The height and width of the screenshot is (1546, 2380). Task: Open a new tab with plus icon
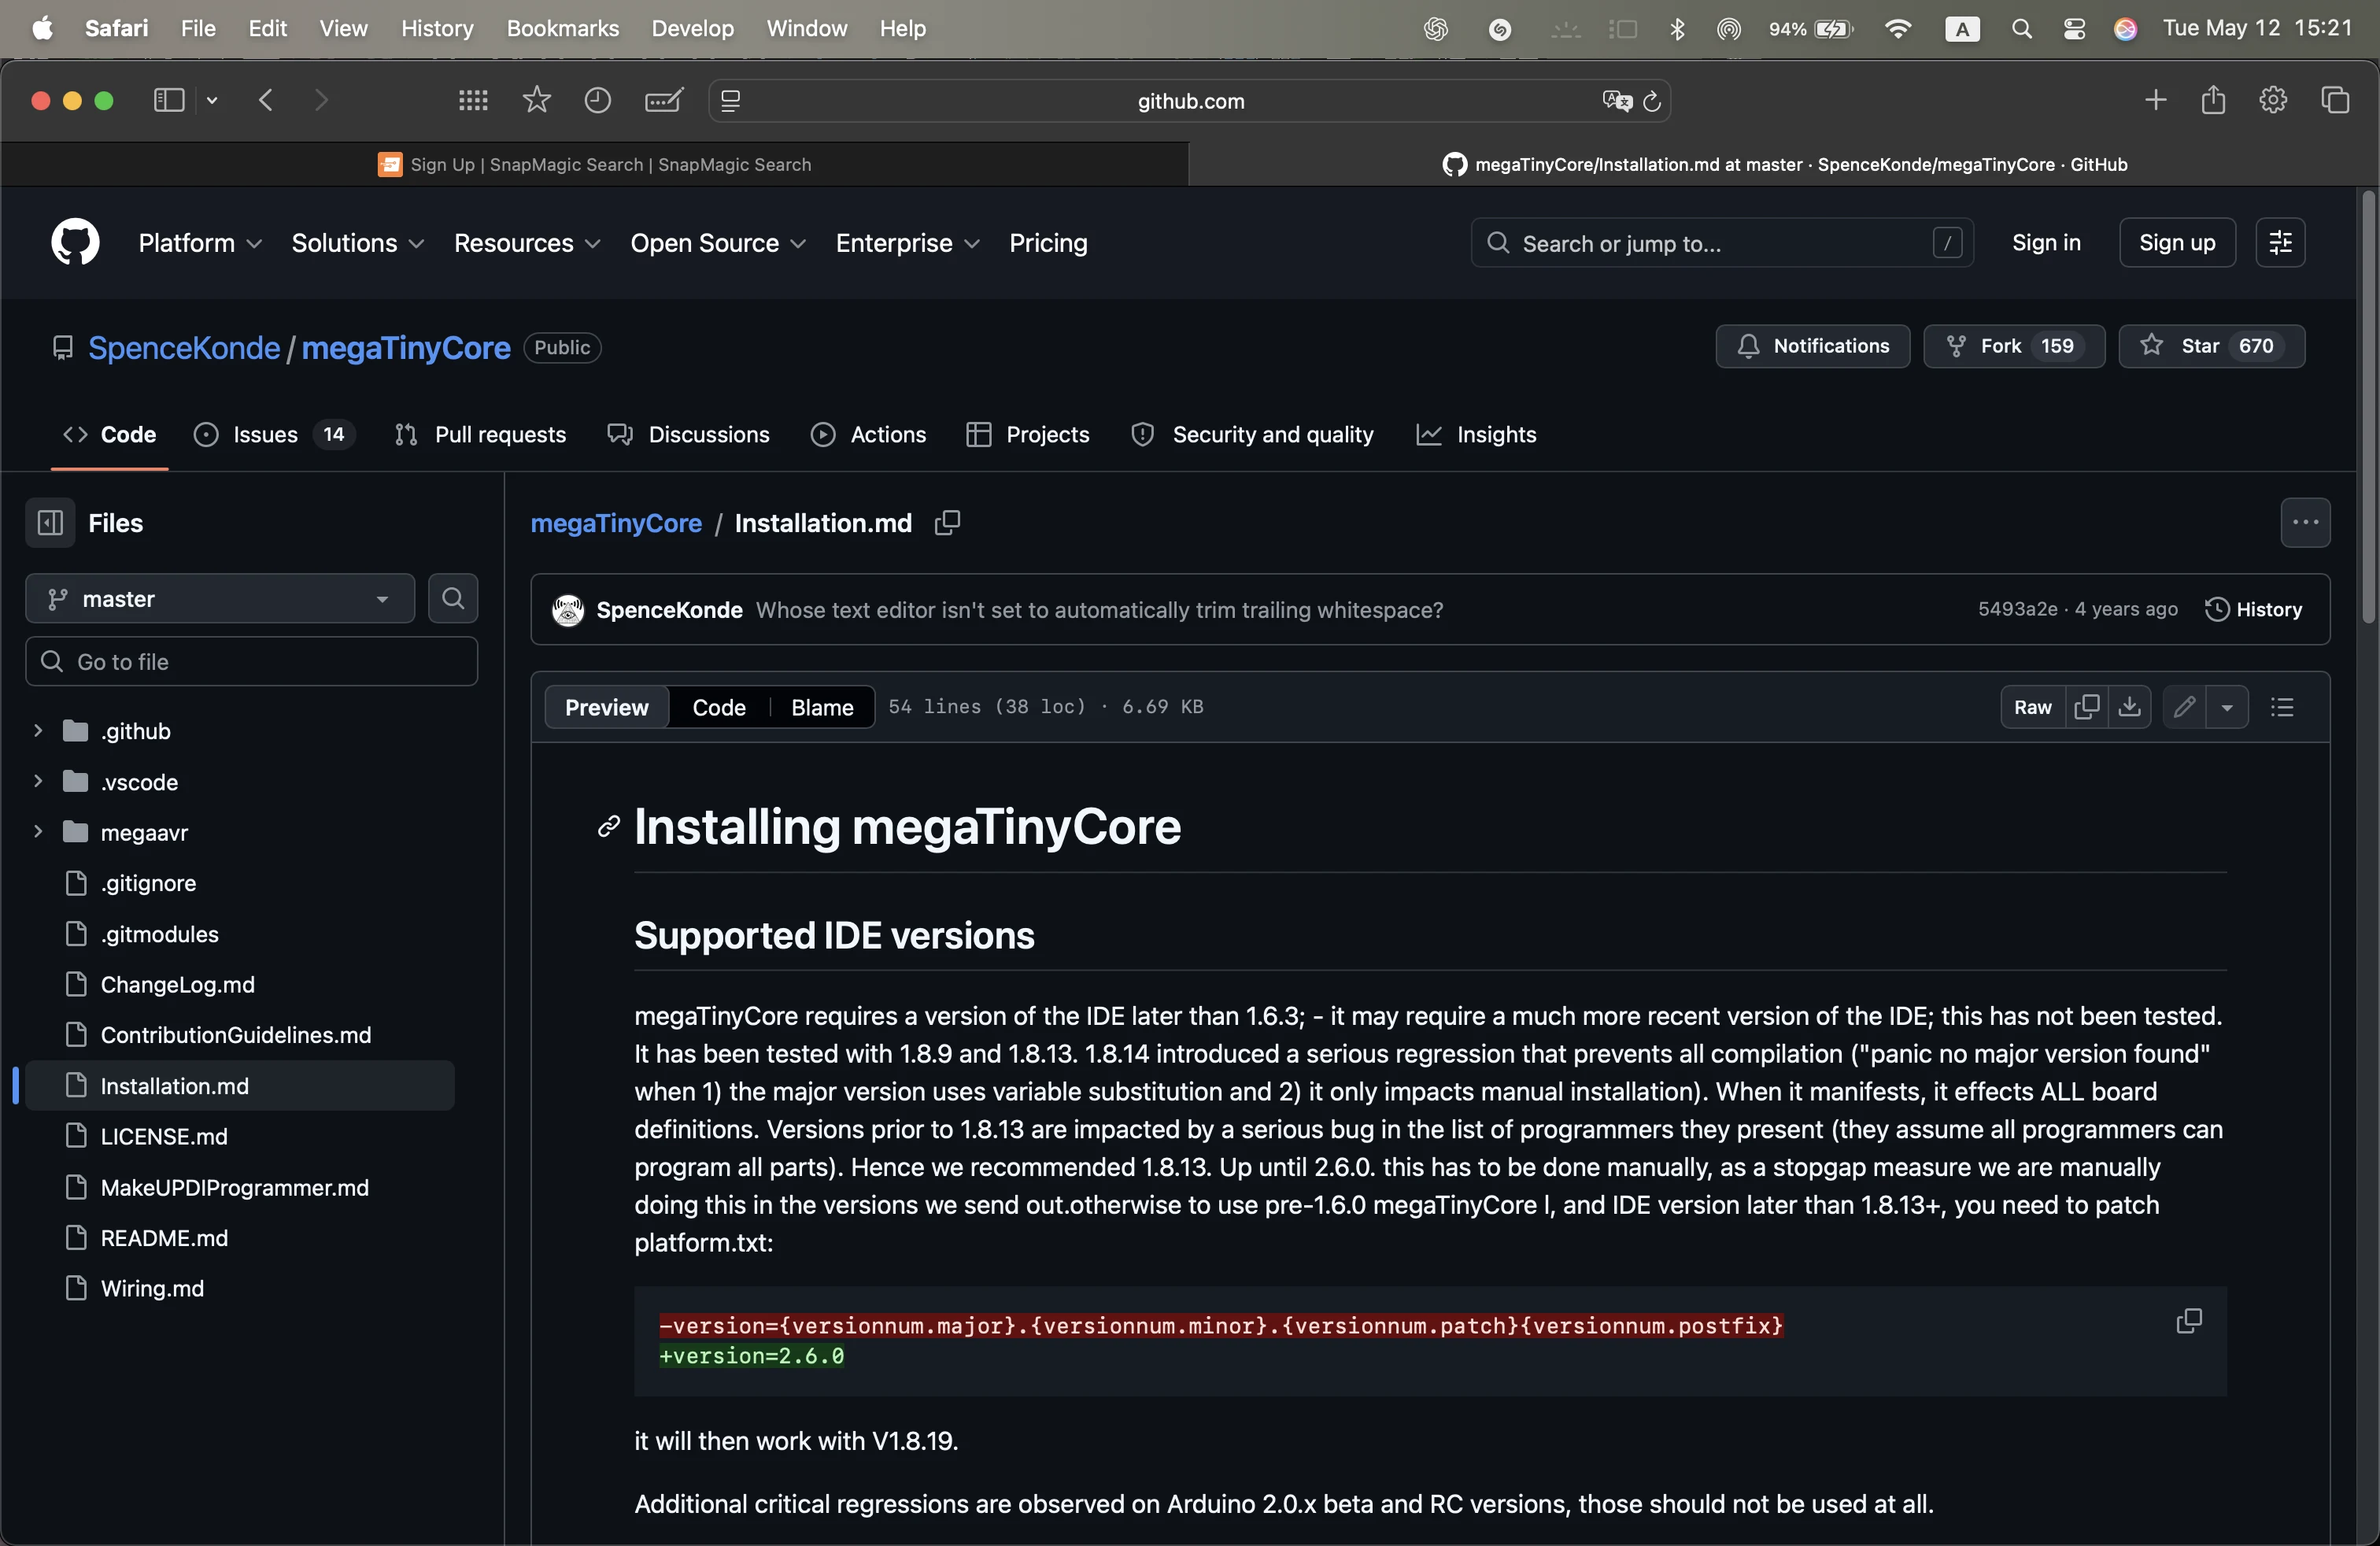[x=2156, y=100]
